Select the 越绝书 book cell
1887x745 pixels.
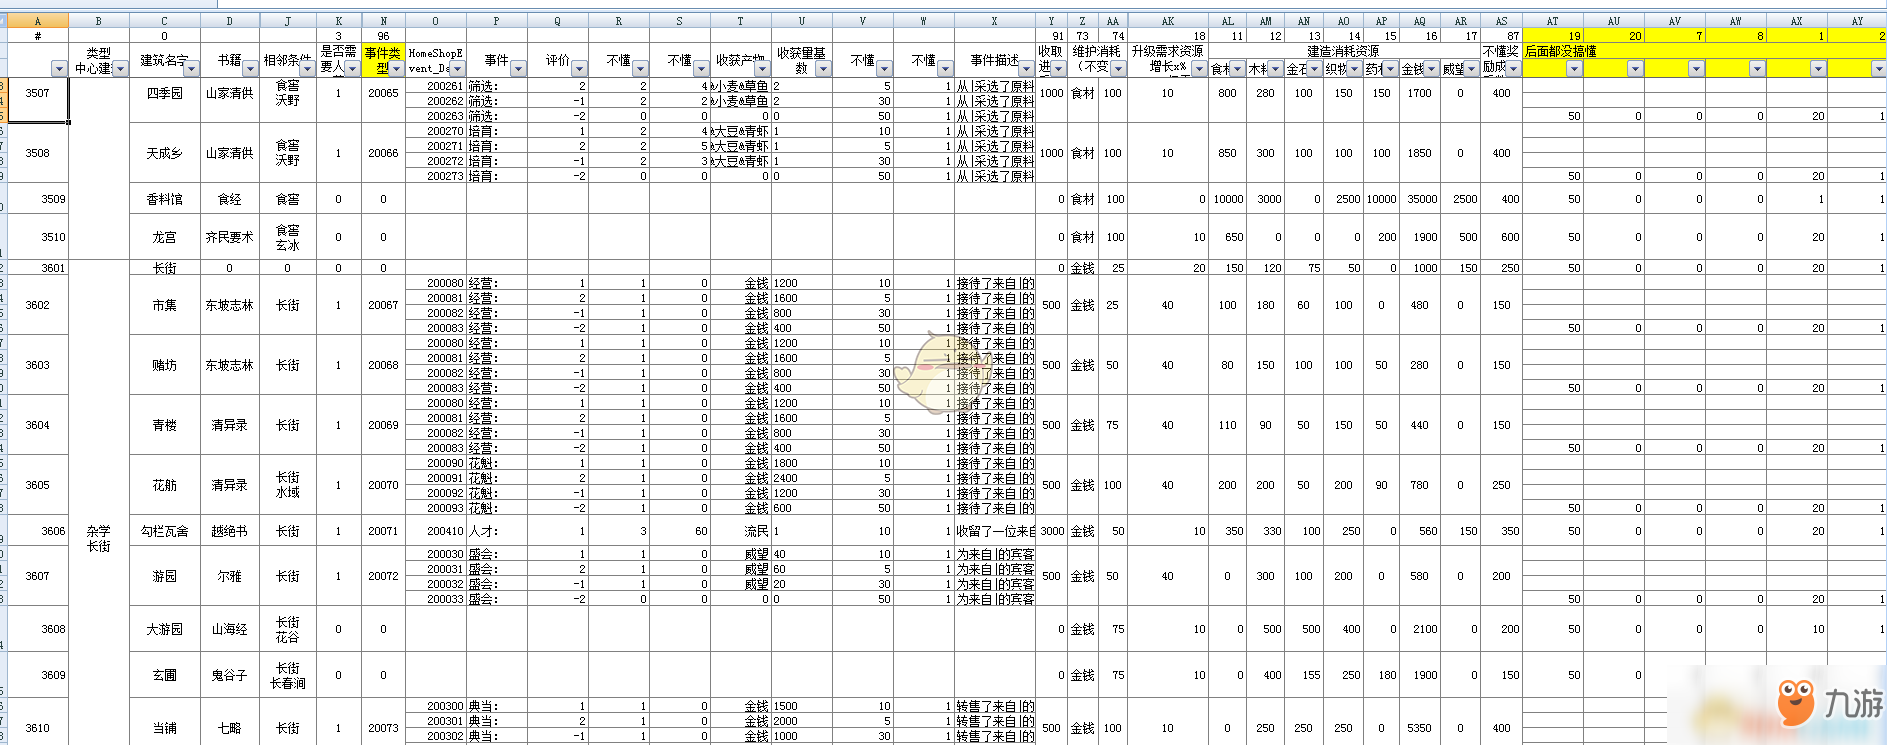[230, 531]
